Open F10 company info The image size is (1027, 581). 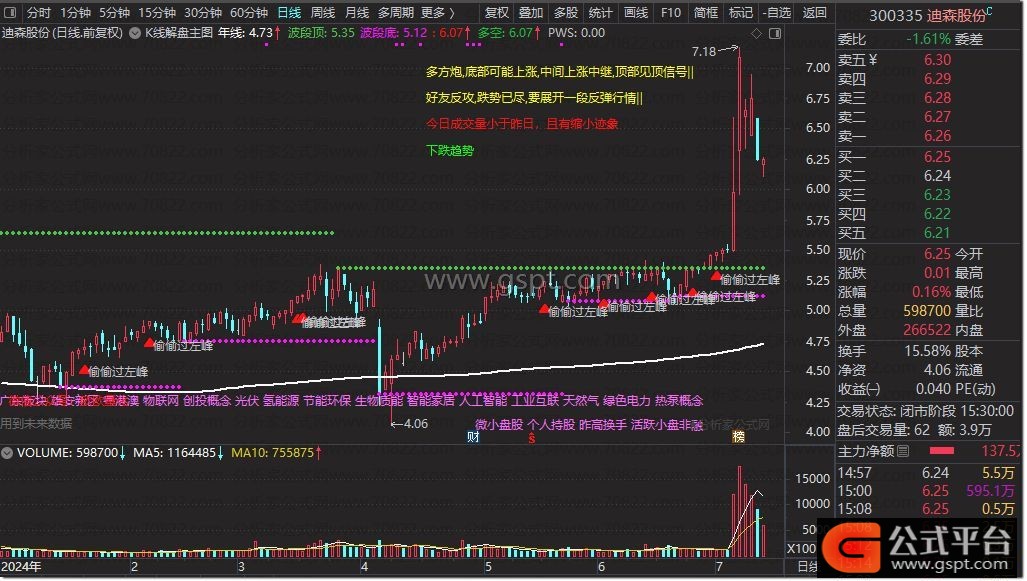coord(671,12)
